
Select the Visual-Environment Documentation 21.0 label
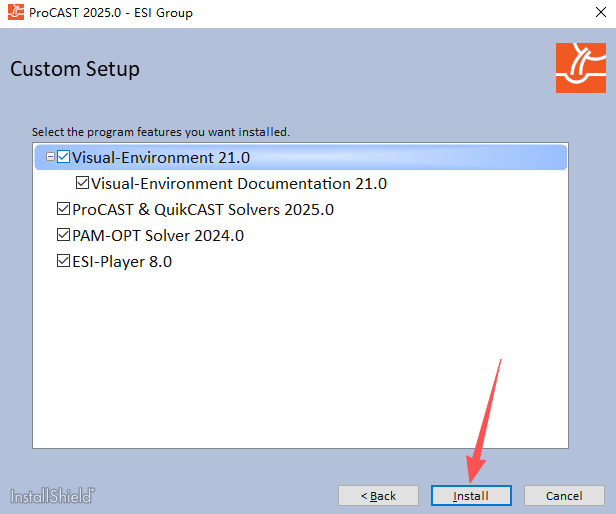click(239, 184)
